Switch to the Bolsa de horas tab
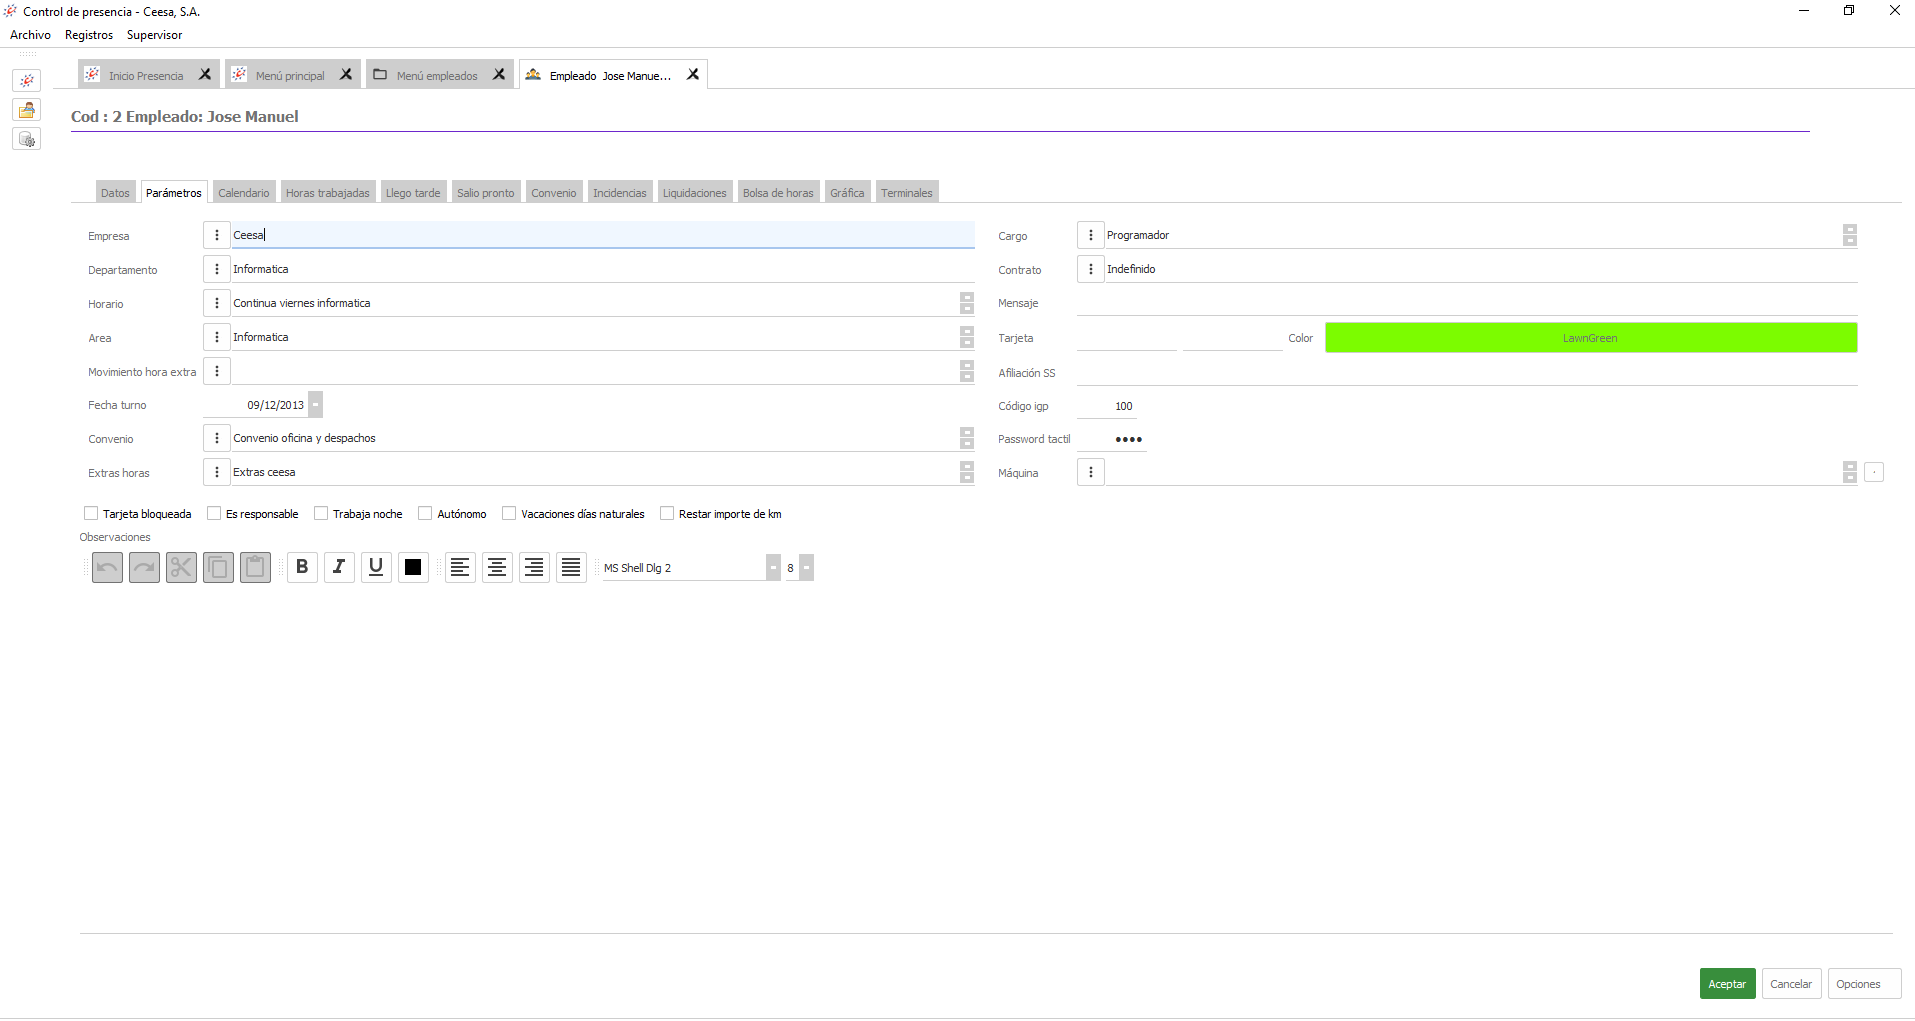This screenshot has width=1915, height=1021. pos(778,192)
